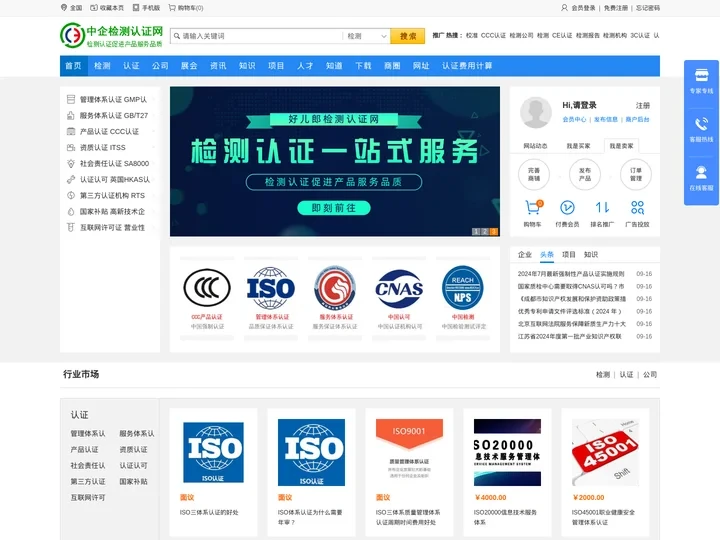Click the 会员登录 user icon
720x540 pixels.
coord(564,7)
